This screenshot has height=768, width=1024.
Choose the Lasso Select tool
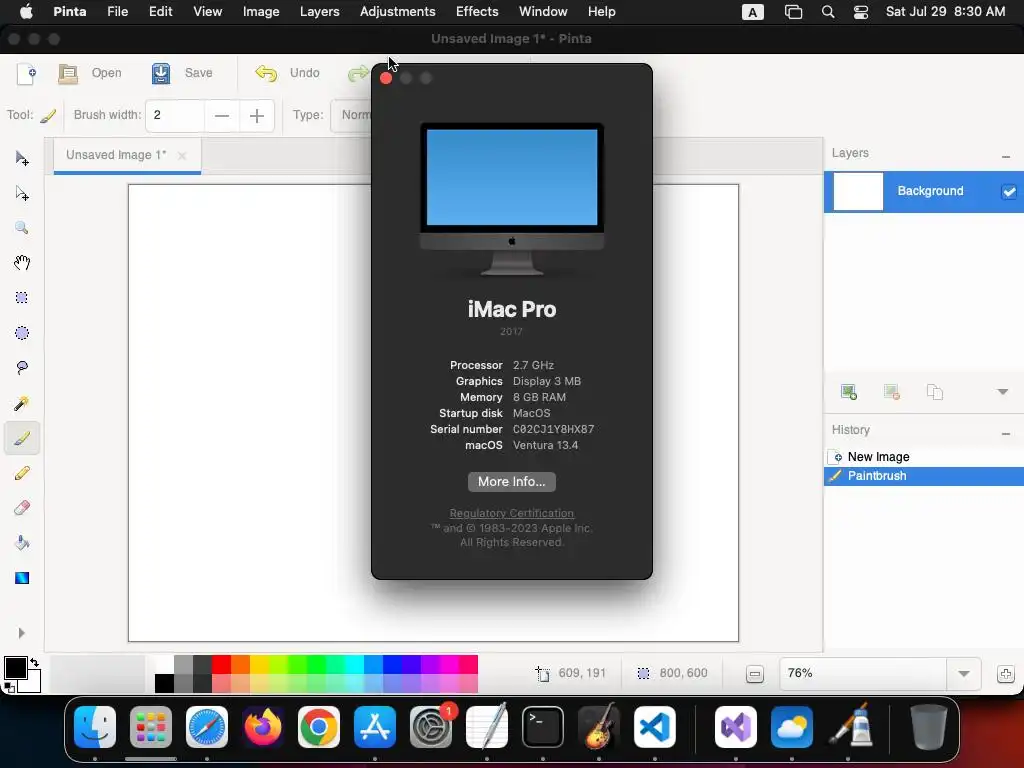(x=22, y=368)
